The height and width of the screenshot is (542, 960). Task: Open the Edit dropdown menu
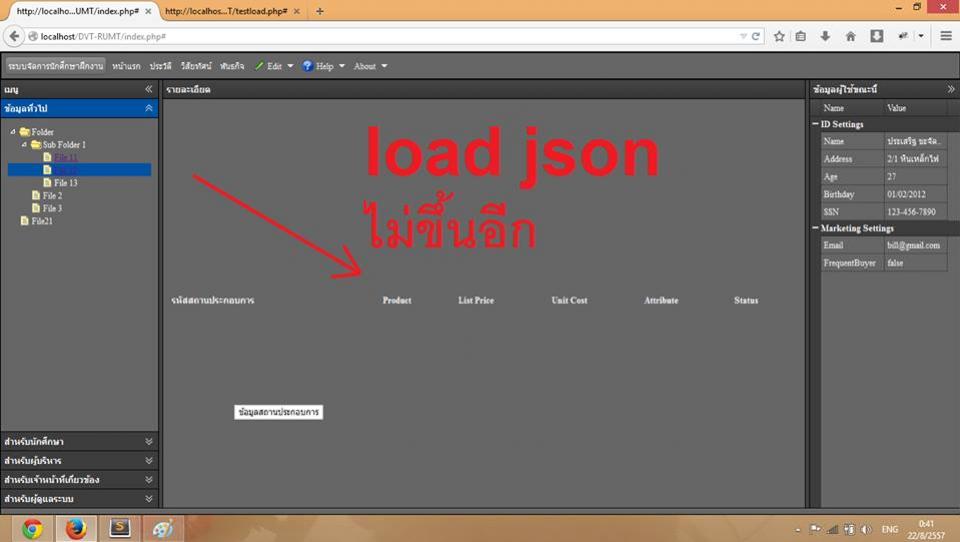point(274,66)
